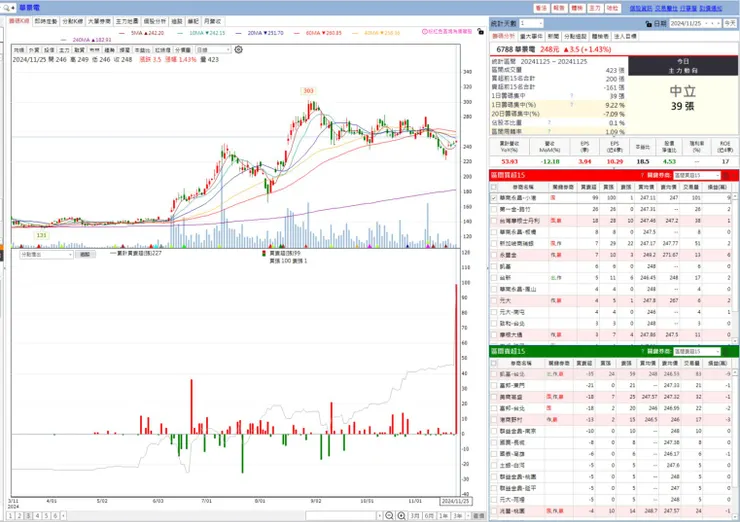Check the 富邦-台北 row checkbox
The image size is (740, 522).
coord(494,408)
